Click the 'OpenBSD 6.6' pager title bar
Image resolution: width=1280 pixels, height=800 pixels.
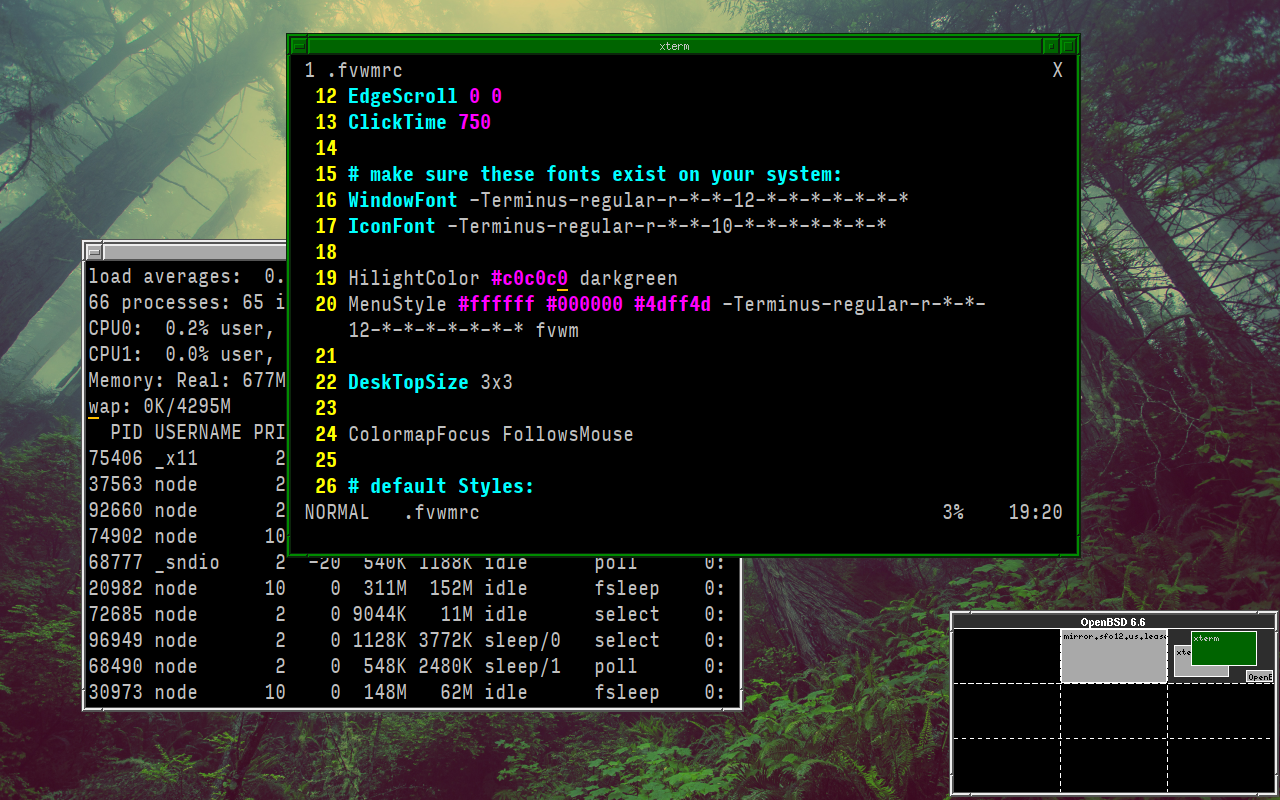pyautogui.click(x=1113, y=622)
